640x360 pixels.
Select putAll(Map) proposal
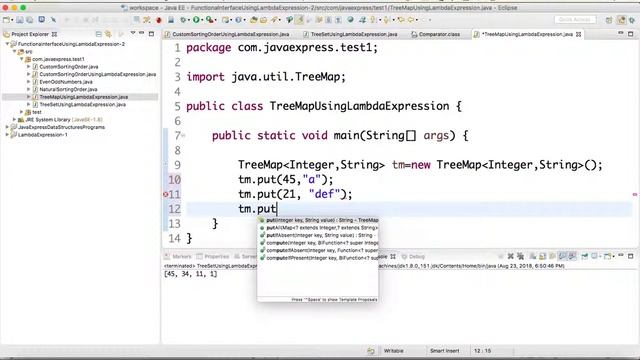318,228
